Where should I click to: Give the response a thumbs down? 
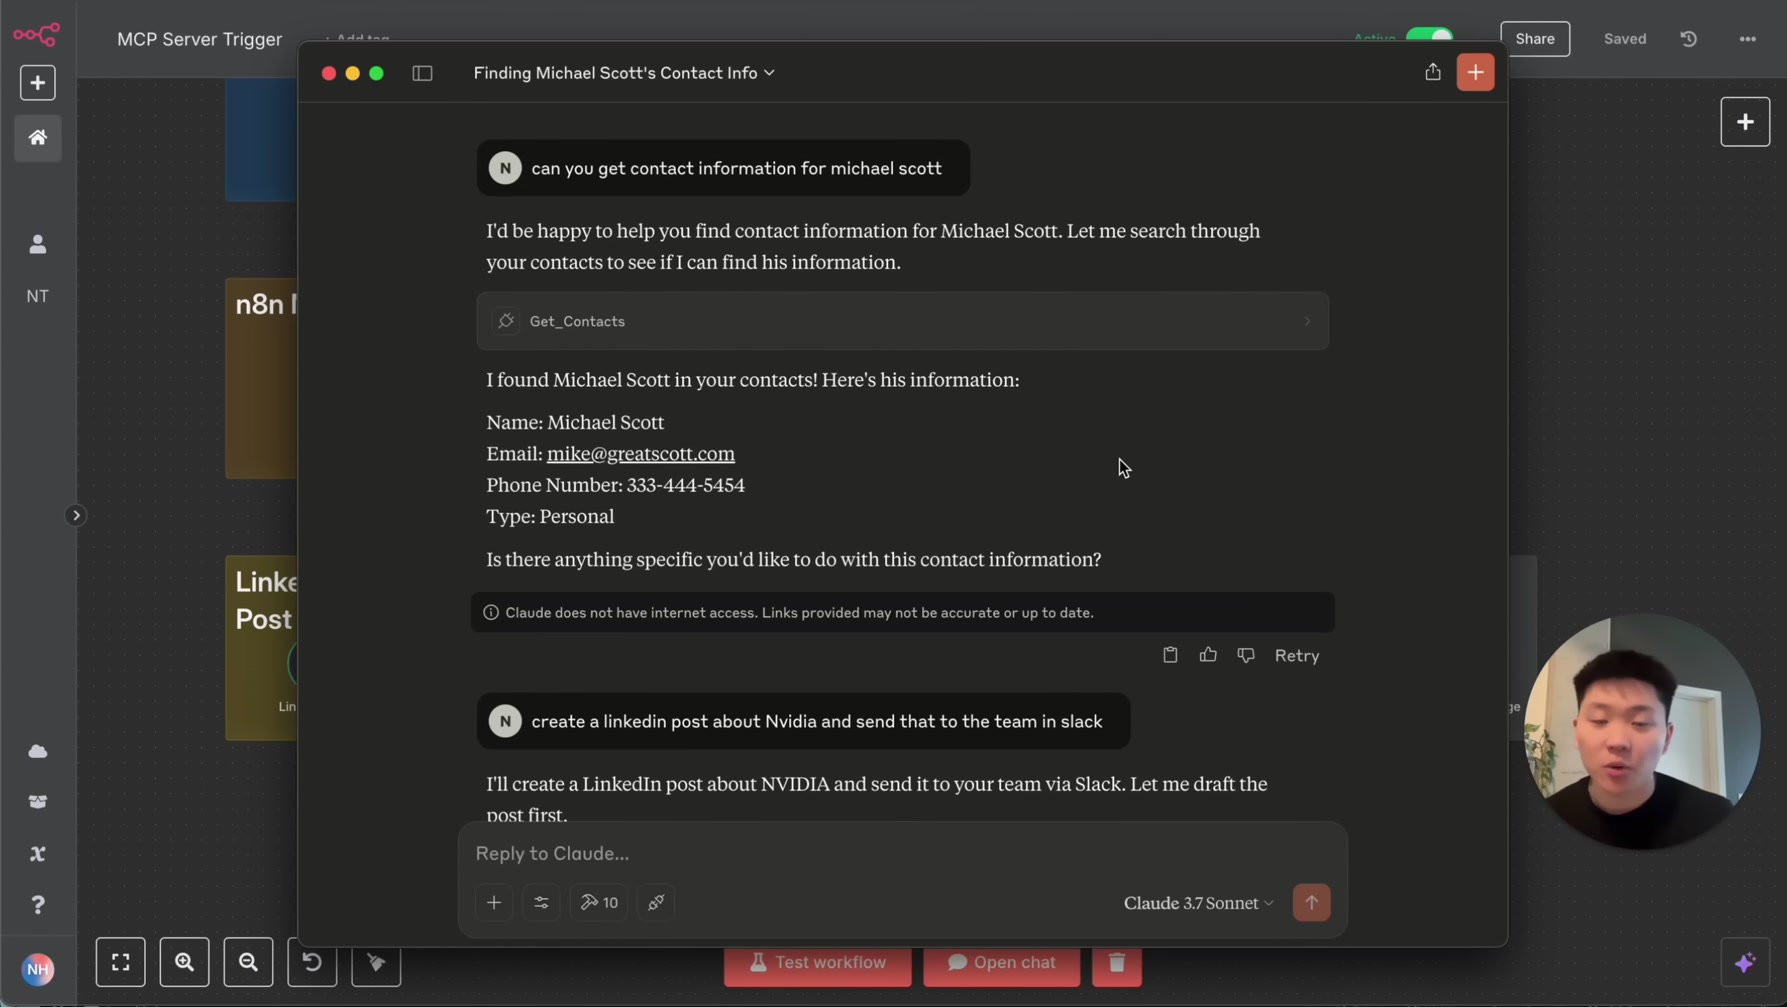click(x=1246, y=655)
